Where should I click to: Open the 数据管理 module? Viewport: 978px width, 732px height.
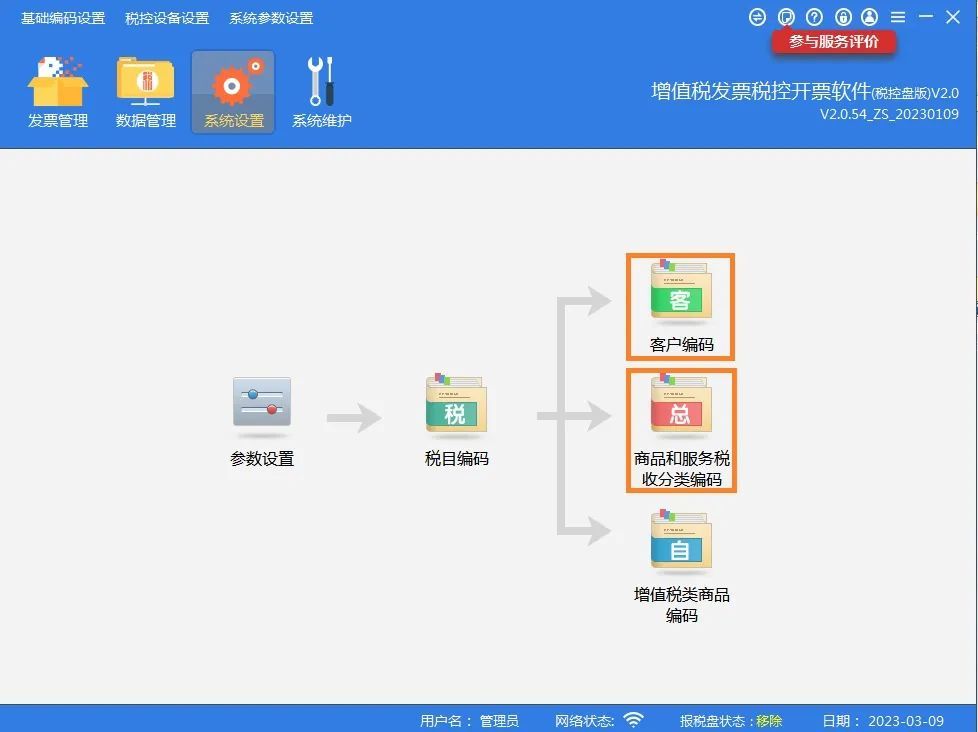point(145,92)
